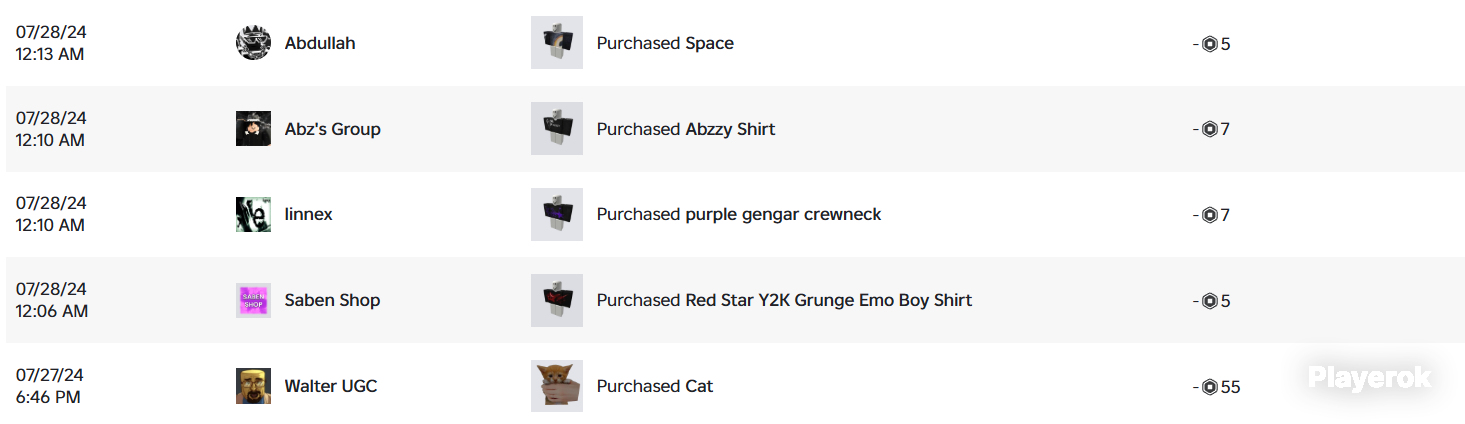Open the Abdullah seller profile link
This screenshot has height=424, width=1465.
point(320,43)
